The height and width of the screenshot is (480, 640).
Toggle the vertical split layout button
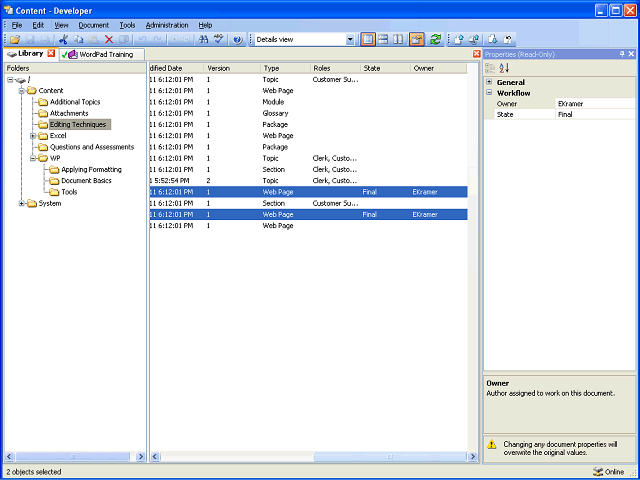[x=398, y=40]
